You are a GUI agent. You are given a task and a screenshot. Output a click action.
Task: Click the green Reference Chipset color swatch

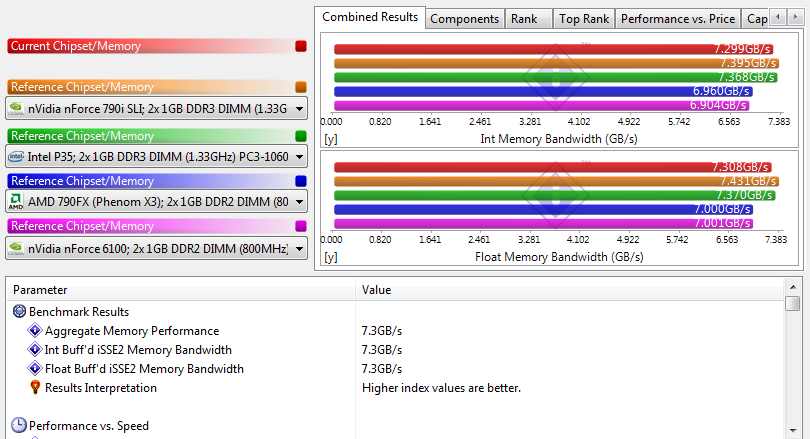301,136
